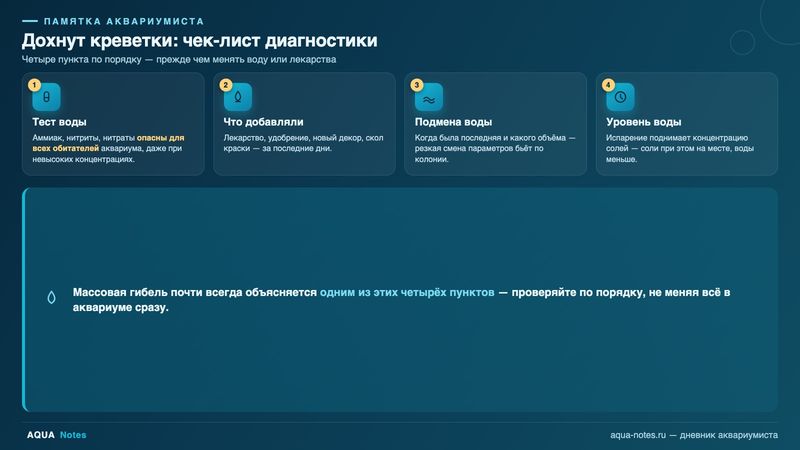
Task: Click the waves icon on Подмена воды card
Action: (429, 97)
